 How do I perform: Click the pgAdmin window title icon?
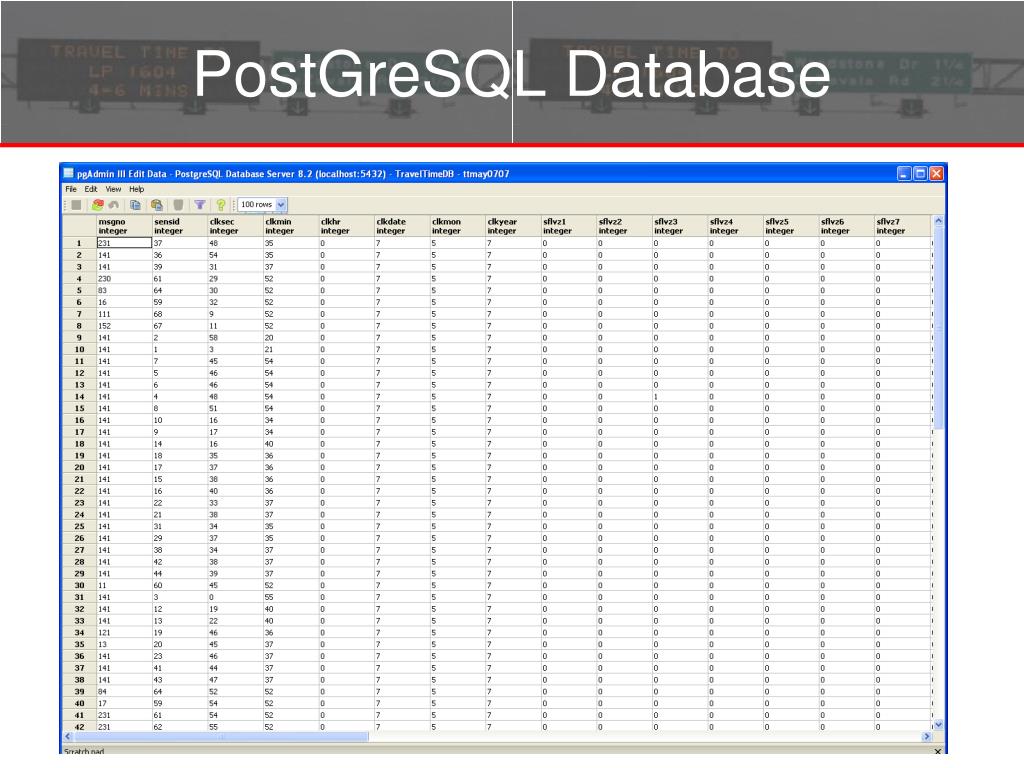point(69,173)
